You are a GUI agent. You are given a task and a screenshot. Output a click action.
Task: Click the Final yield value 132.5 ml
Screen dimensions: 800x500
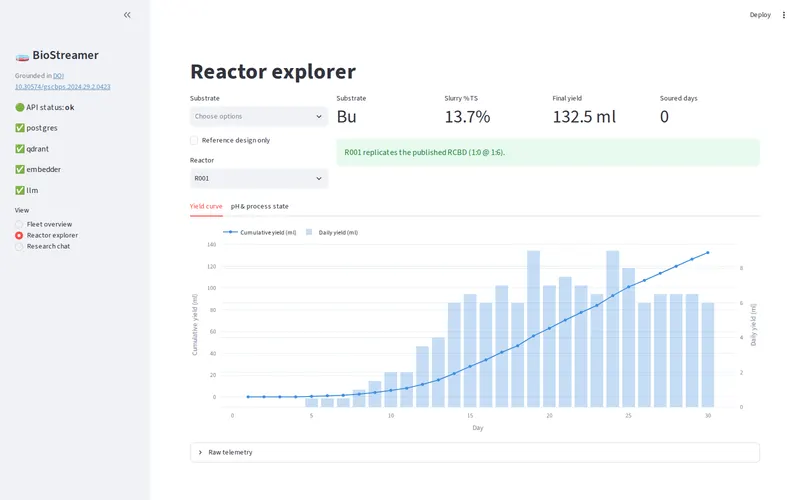pyautogui.click(x=584, y=117)
